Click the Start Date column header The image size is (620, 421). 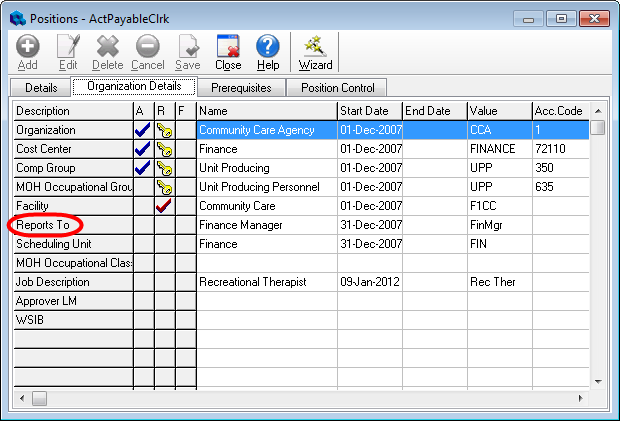tap(368, 111)
